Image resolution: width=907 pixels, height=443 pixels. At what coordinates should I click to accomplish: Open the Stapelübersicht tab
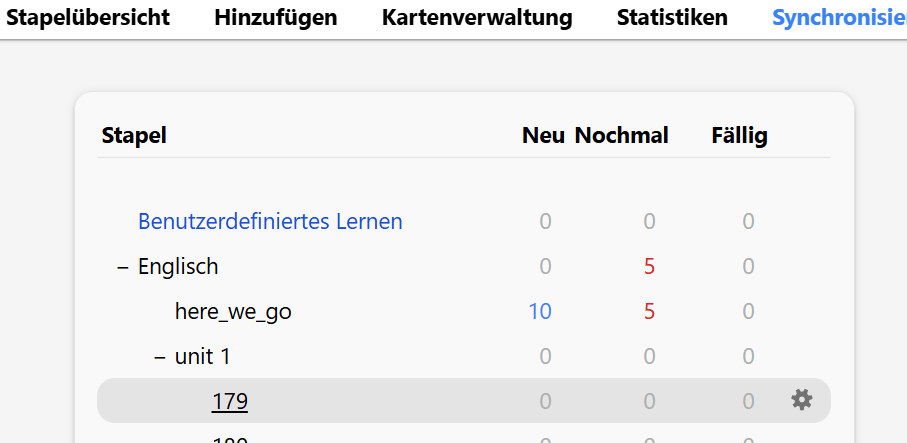[x=88, y=17]
